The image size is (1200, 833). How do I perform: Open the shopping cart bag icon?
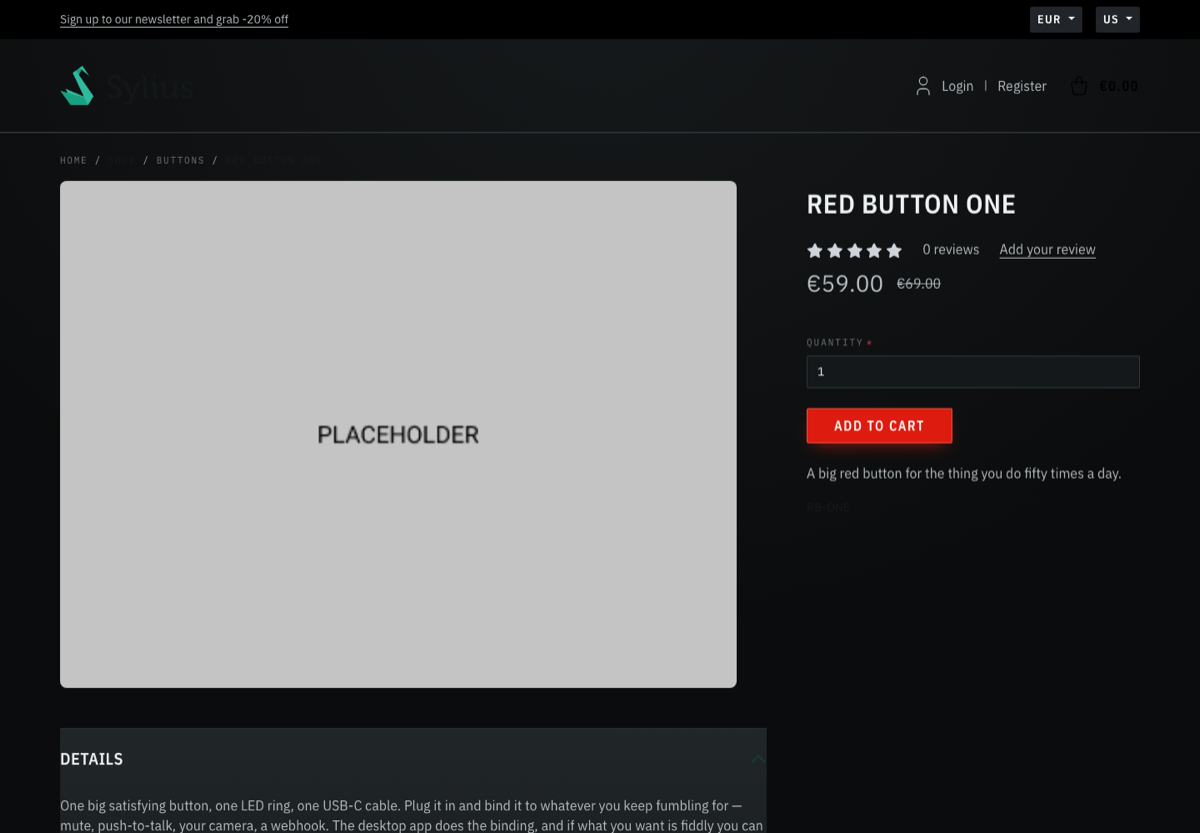pyautogui.click(x=1079, y=86)
